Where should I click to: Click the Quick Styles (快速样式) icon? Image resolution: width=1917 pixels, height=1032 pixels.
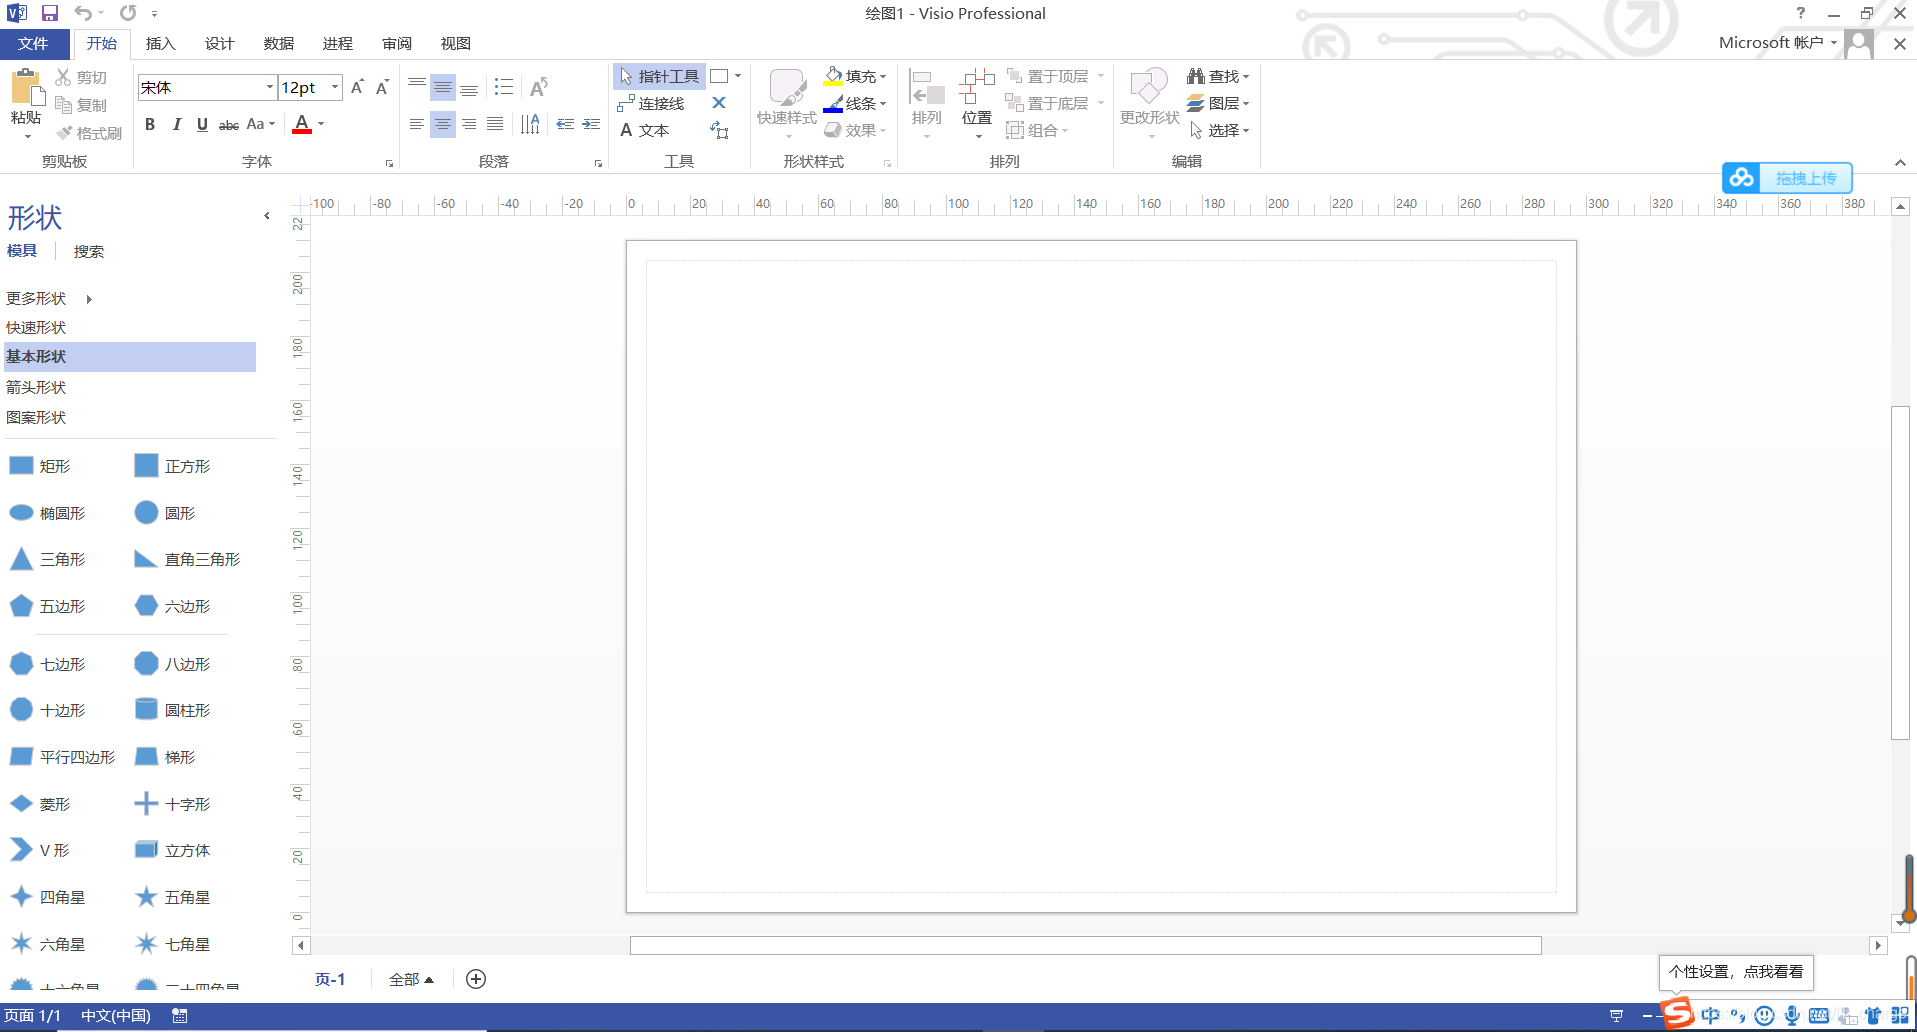[x=788, y=87]
